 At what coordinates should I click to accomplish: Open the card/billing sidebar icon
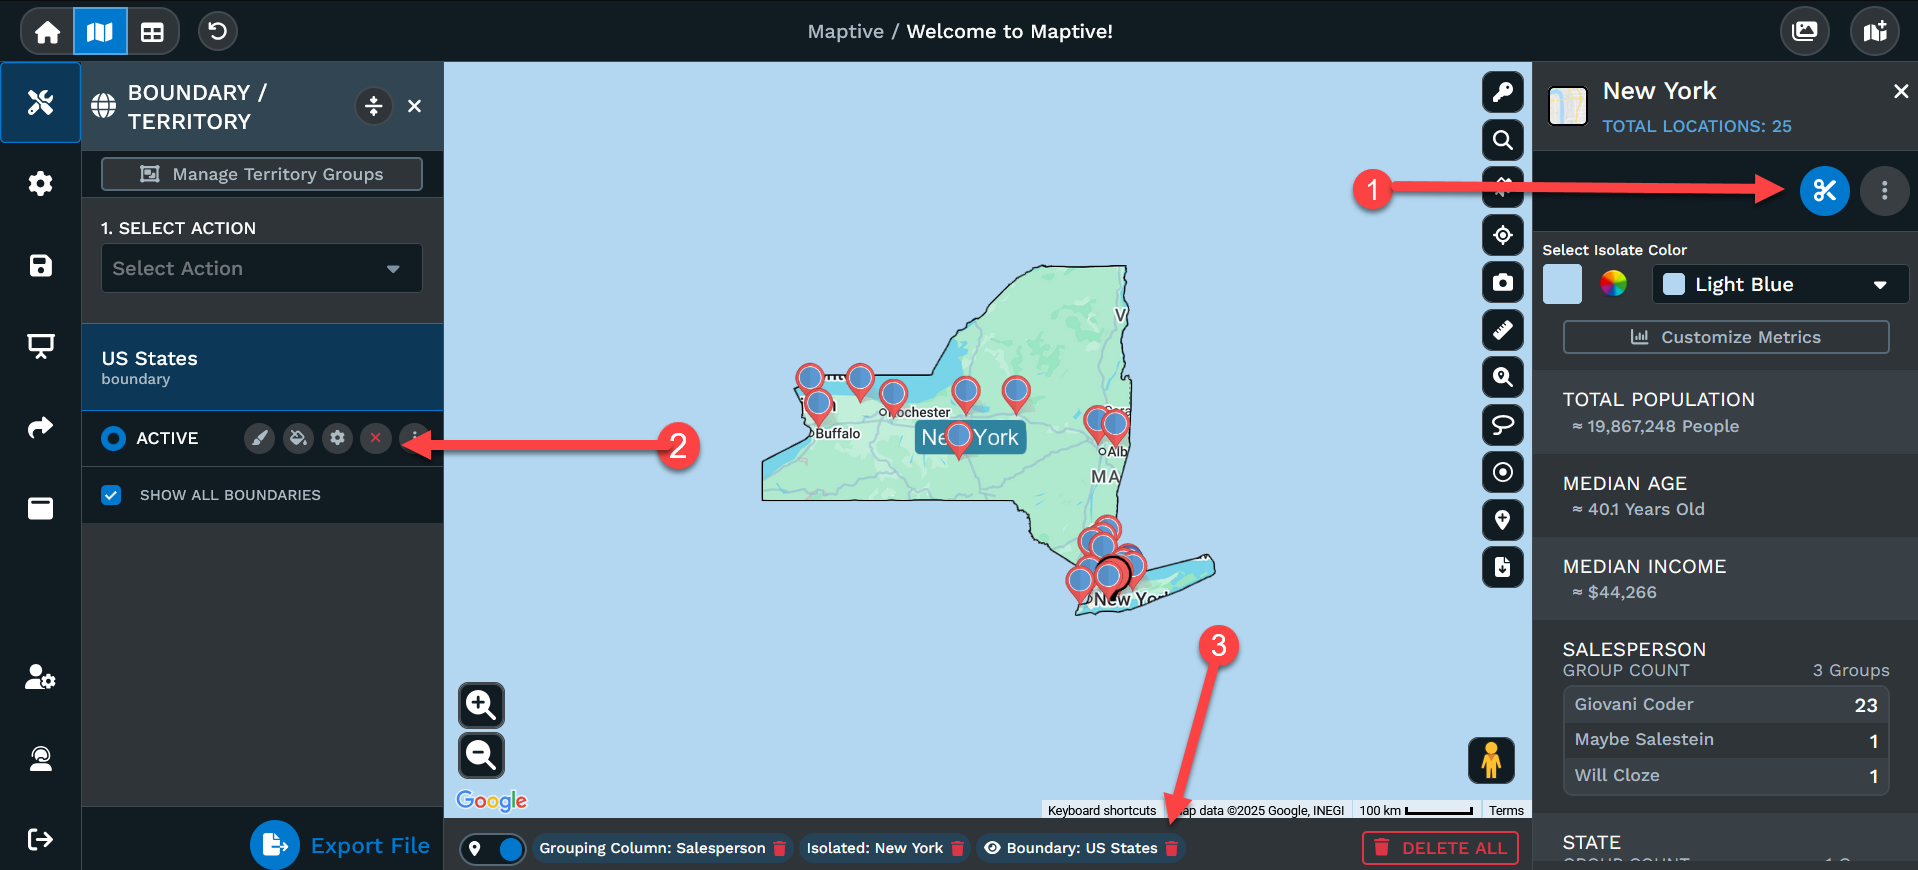coord(40,509)
